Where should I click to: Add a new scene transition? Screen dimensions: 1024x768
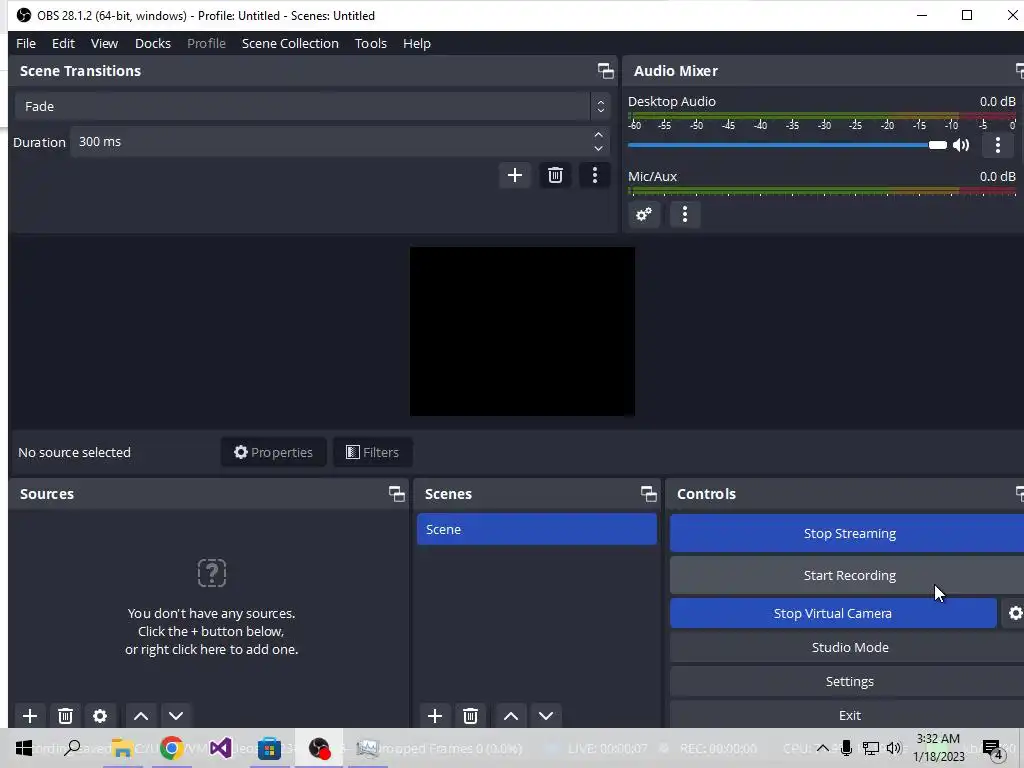coord(515,175)
